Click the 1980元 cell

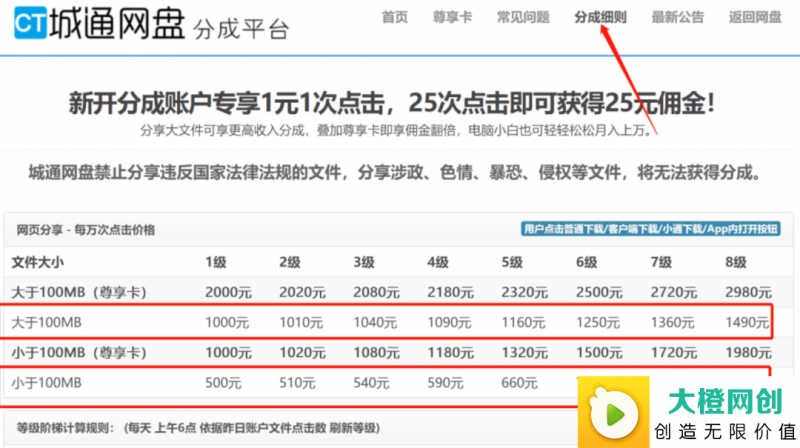[x=748, y=353]
